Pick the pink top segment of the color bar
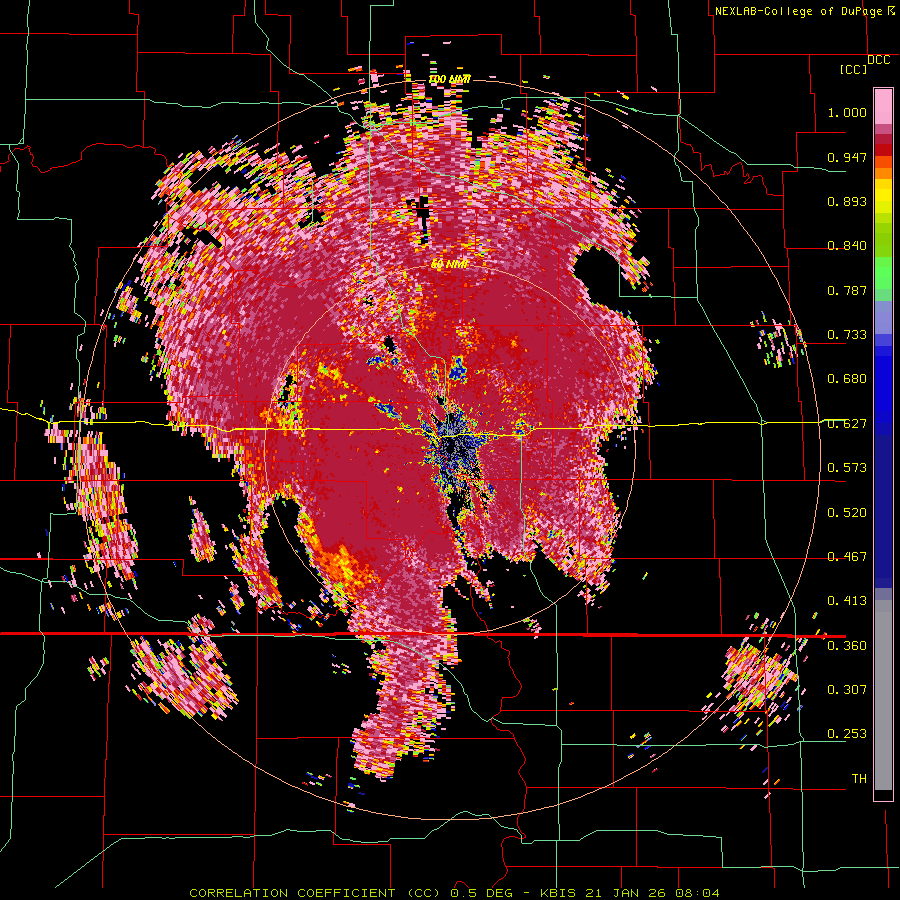Screen dimensions: 900x900 883,106
